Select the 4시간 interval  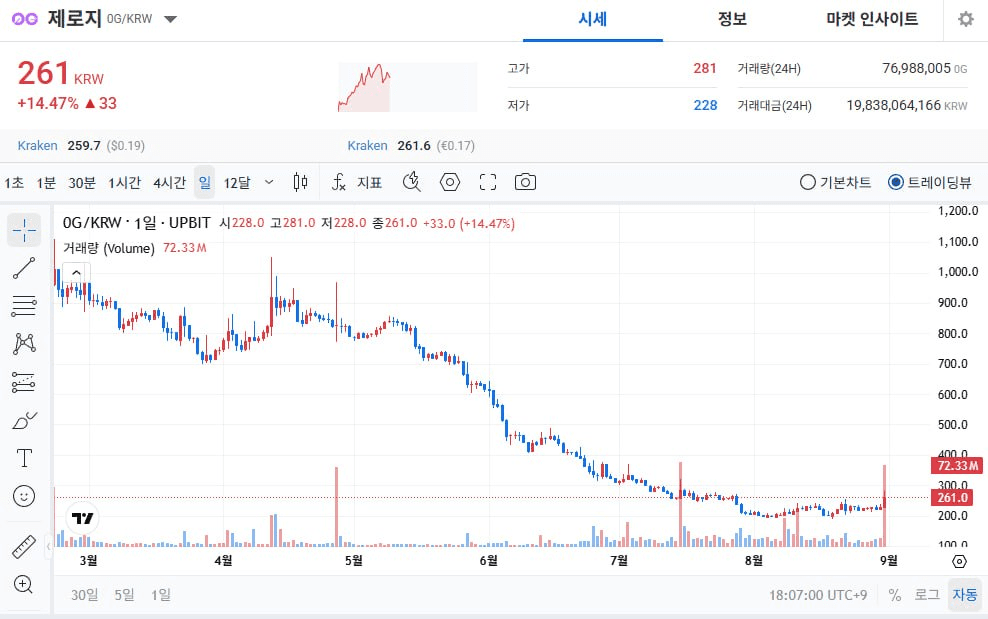point(169,183)
